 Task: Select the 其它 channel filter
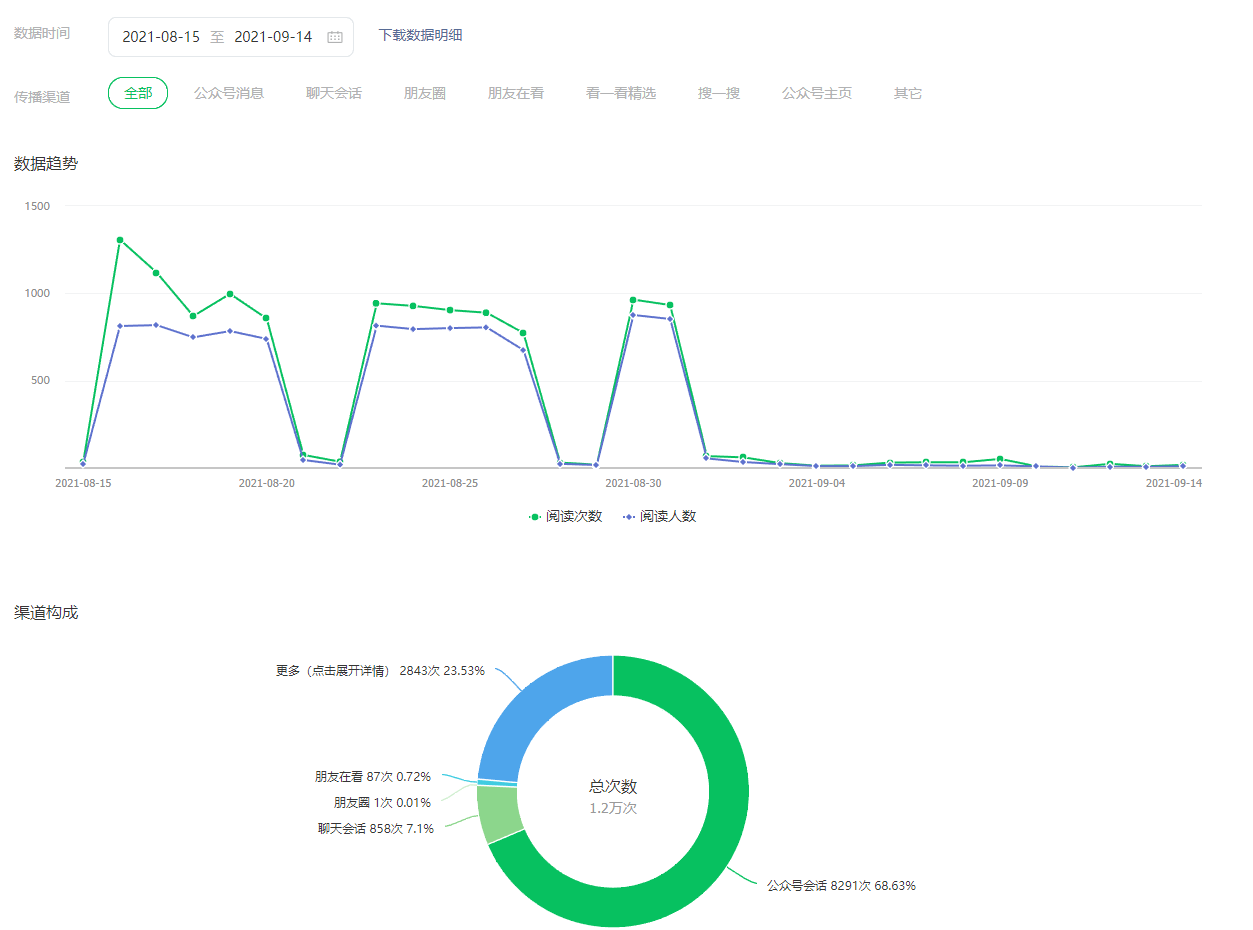click(908, 93)
